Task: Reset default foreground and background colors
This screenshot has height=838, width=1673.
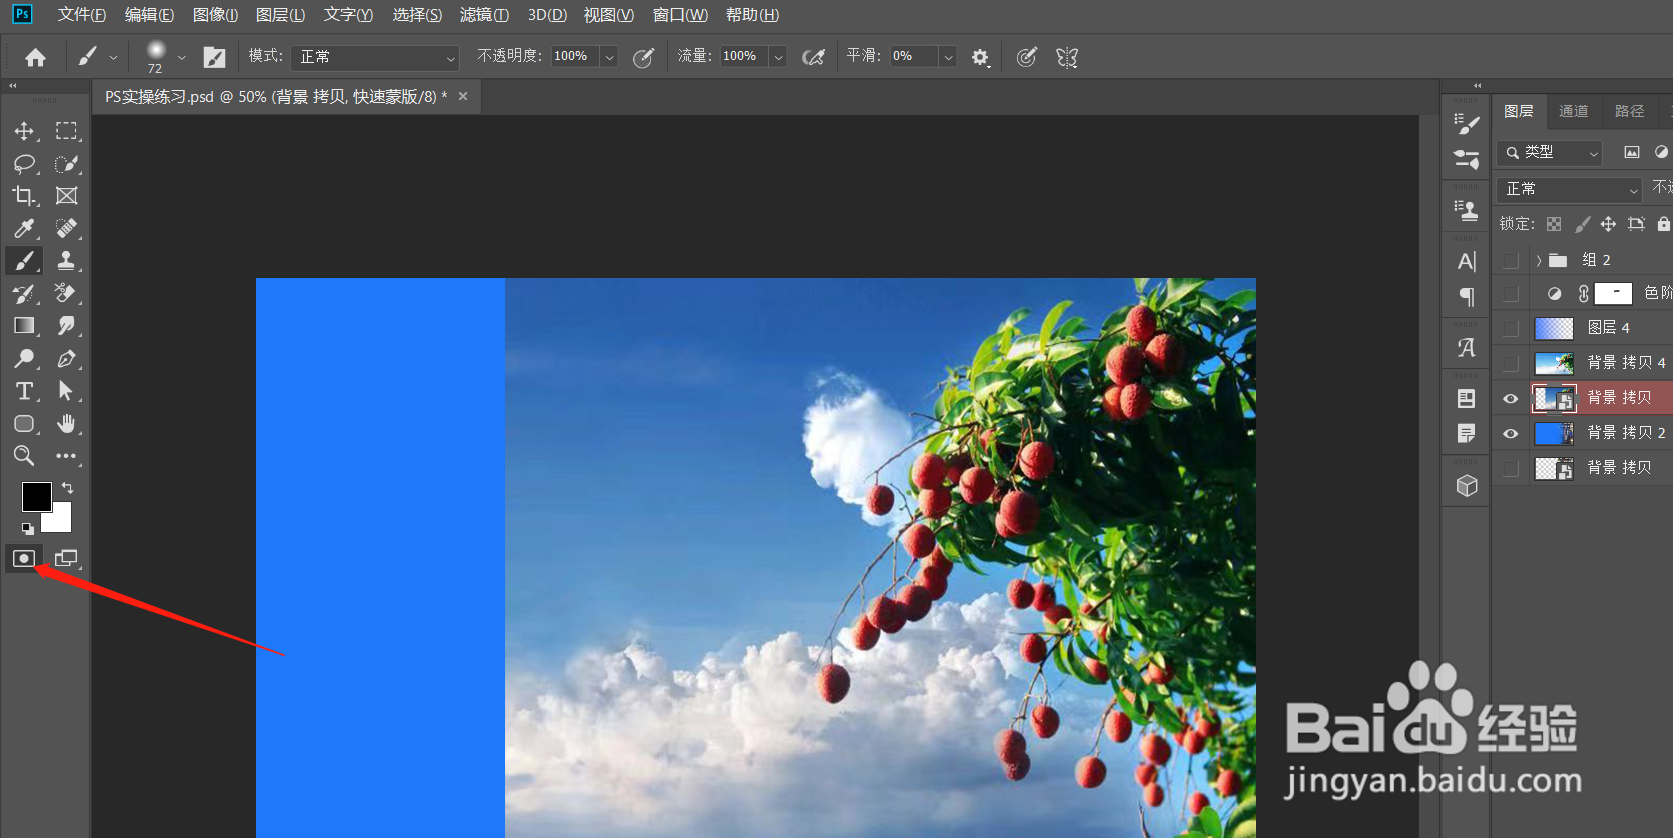Action: tap(27, 528)
